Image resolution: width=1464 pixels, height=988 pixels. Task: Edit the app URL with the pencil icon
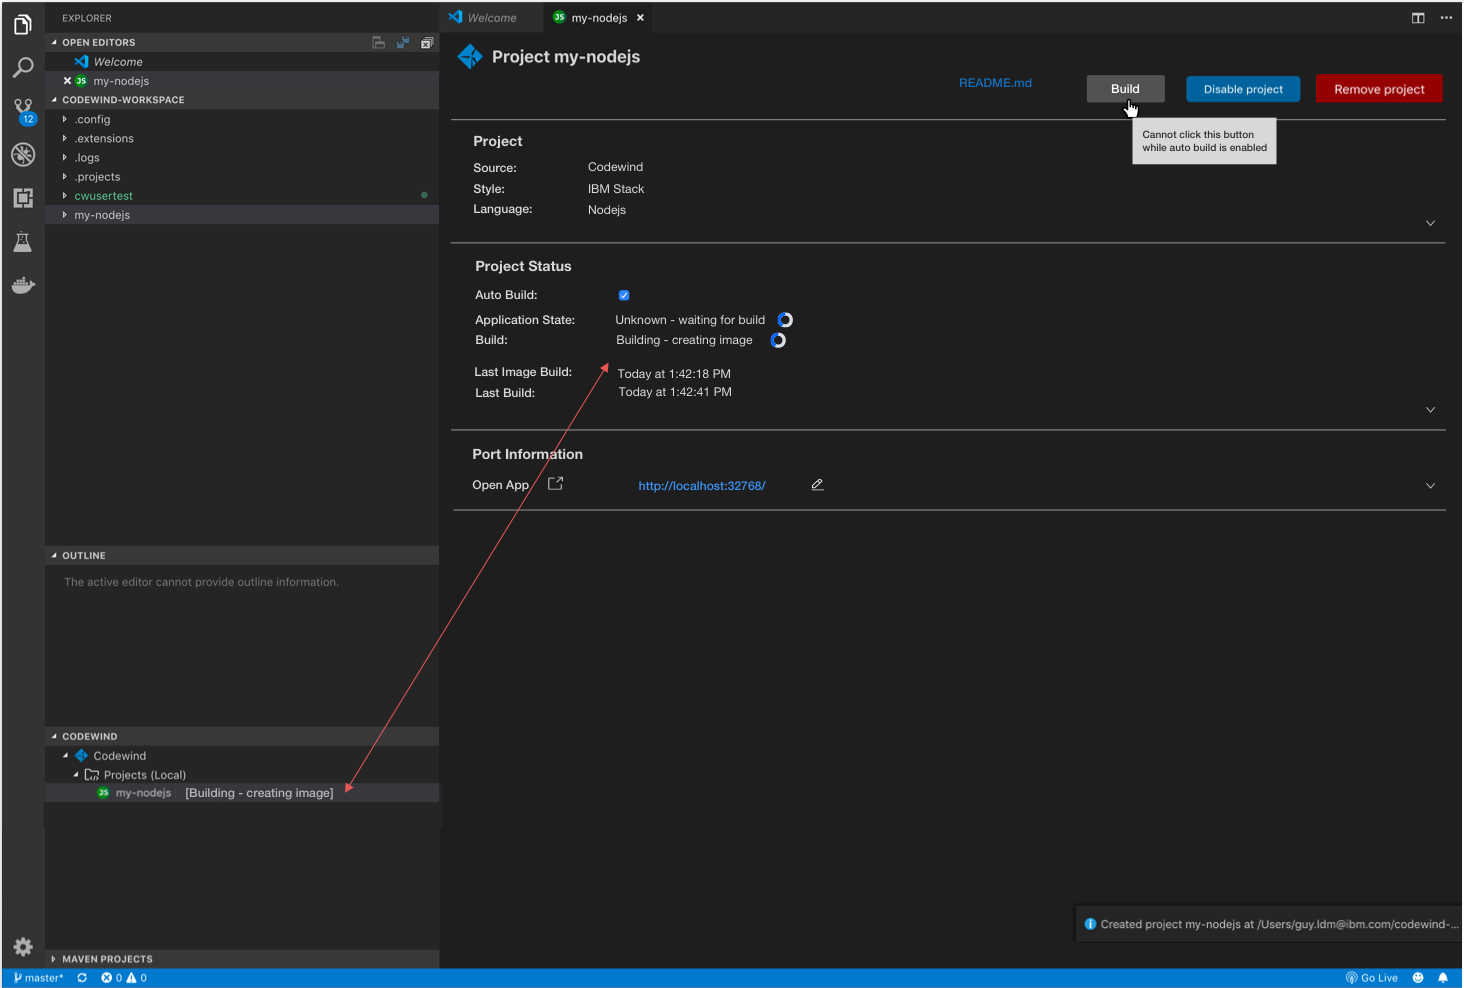(817, 484)
